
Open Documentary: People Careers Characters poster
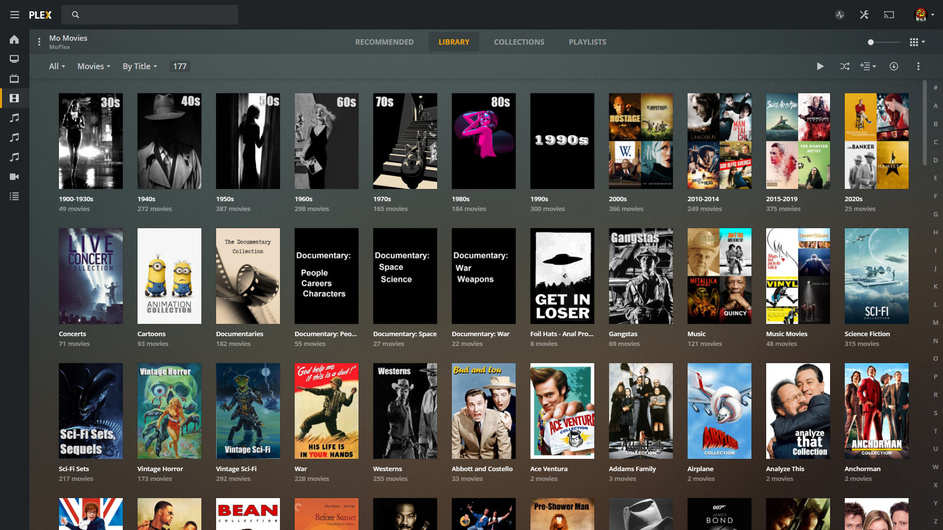tap(327, 276)
